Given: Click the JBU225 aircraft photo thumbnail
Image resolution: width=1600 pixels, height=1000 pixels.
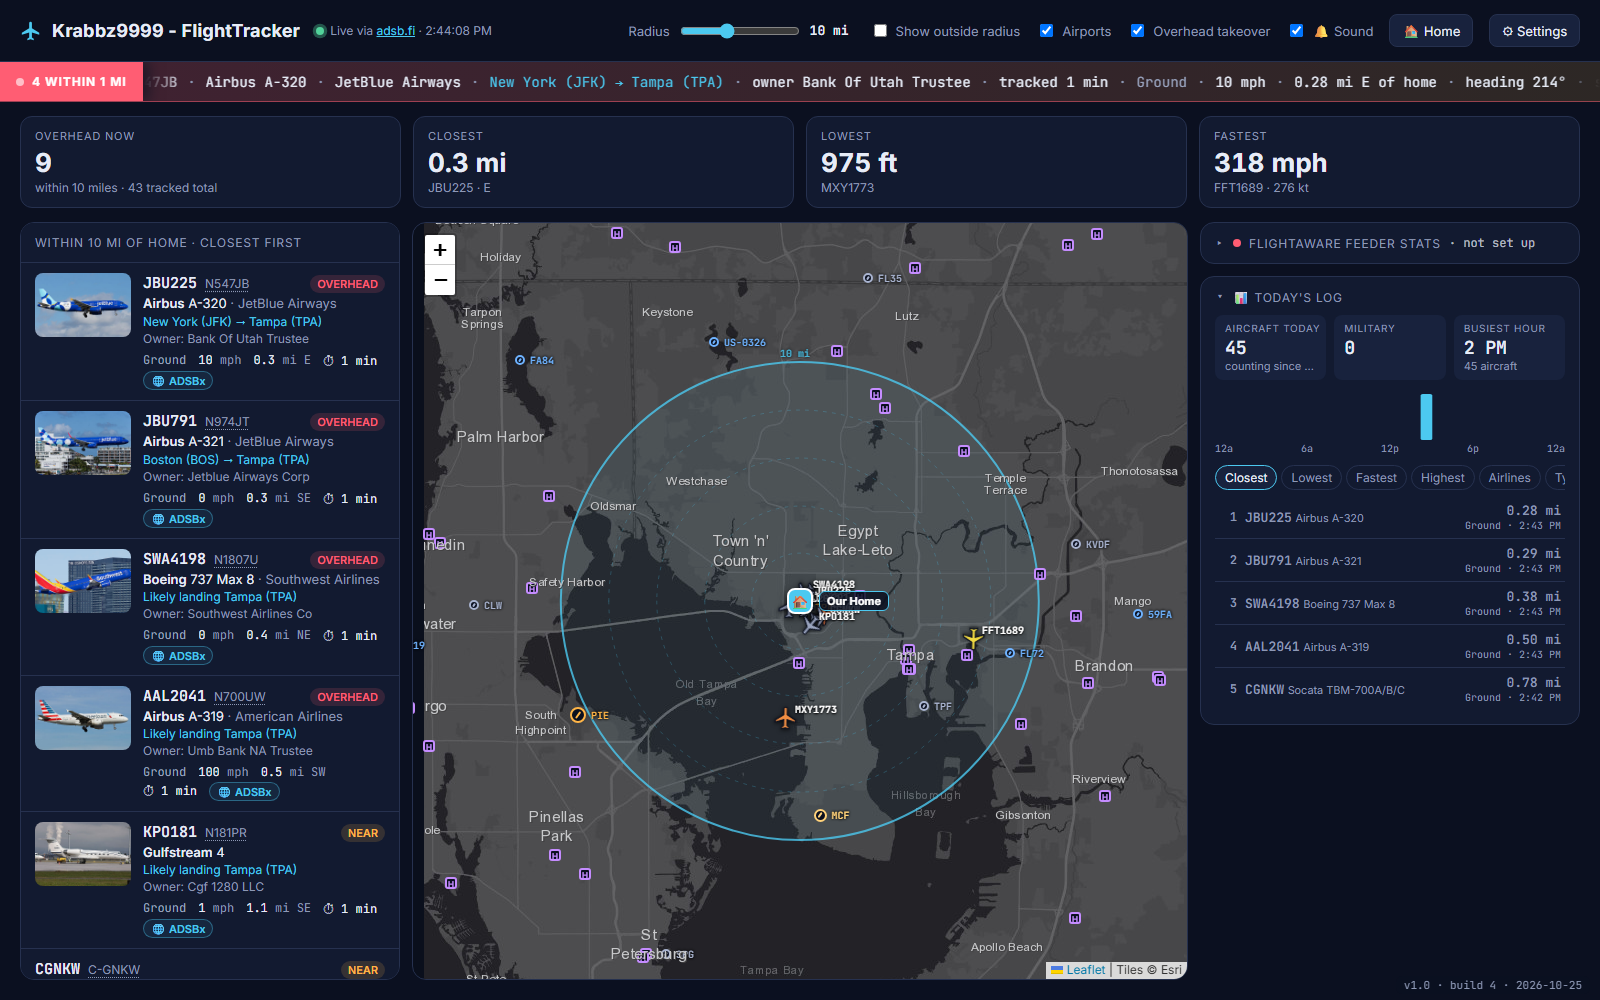Looking at the screenshot, I should coord(83,305).
